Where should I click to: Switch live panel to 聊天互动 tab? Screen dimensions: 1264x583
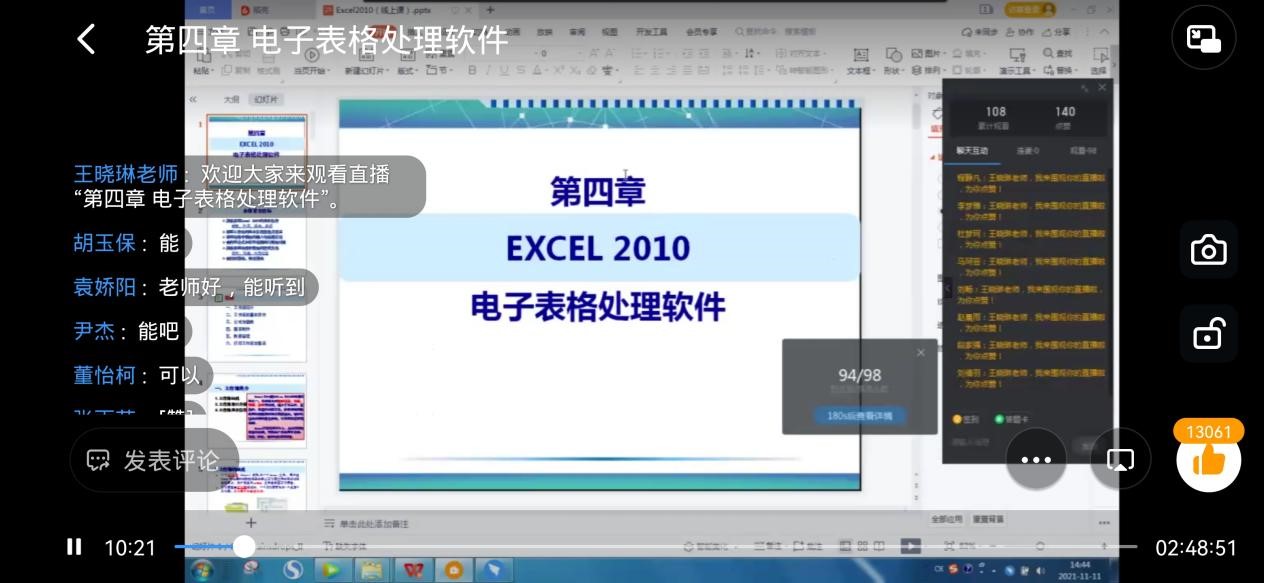pyautogui.click(x=971, y=151)
